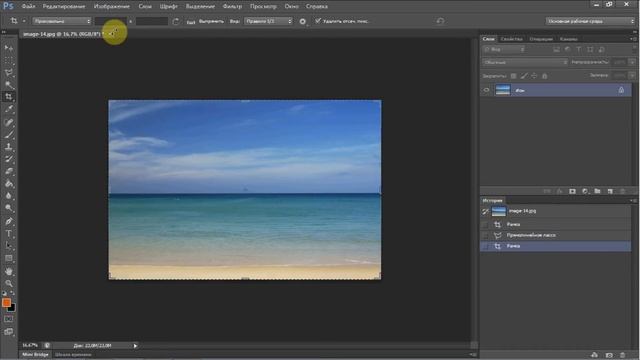Screen dimensions: 640x360
Task: Open crop settings gear in options bar
Action: [302, 21]
